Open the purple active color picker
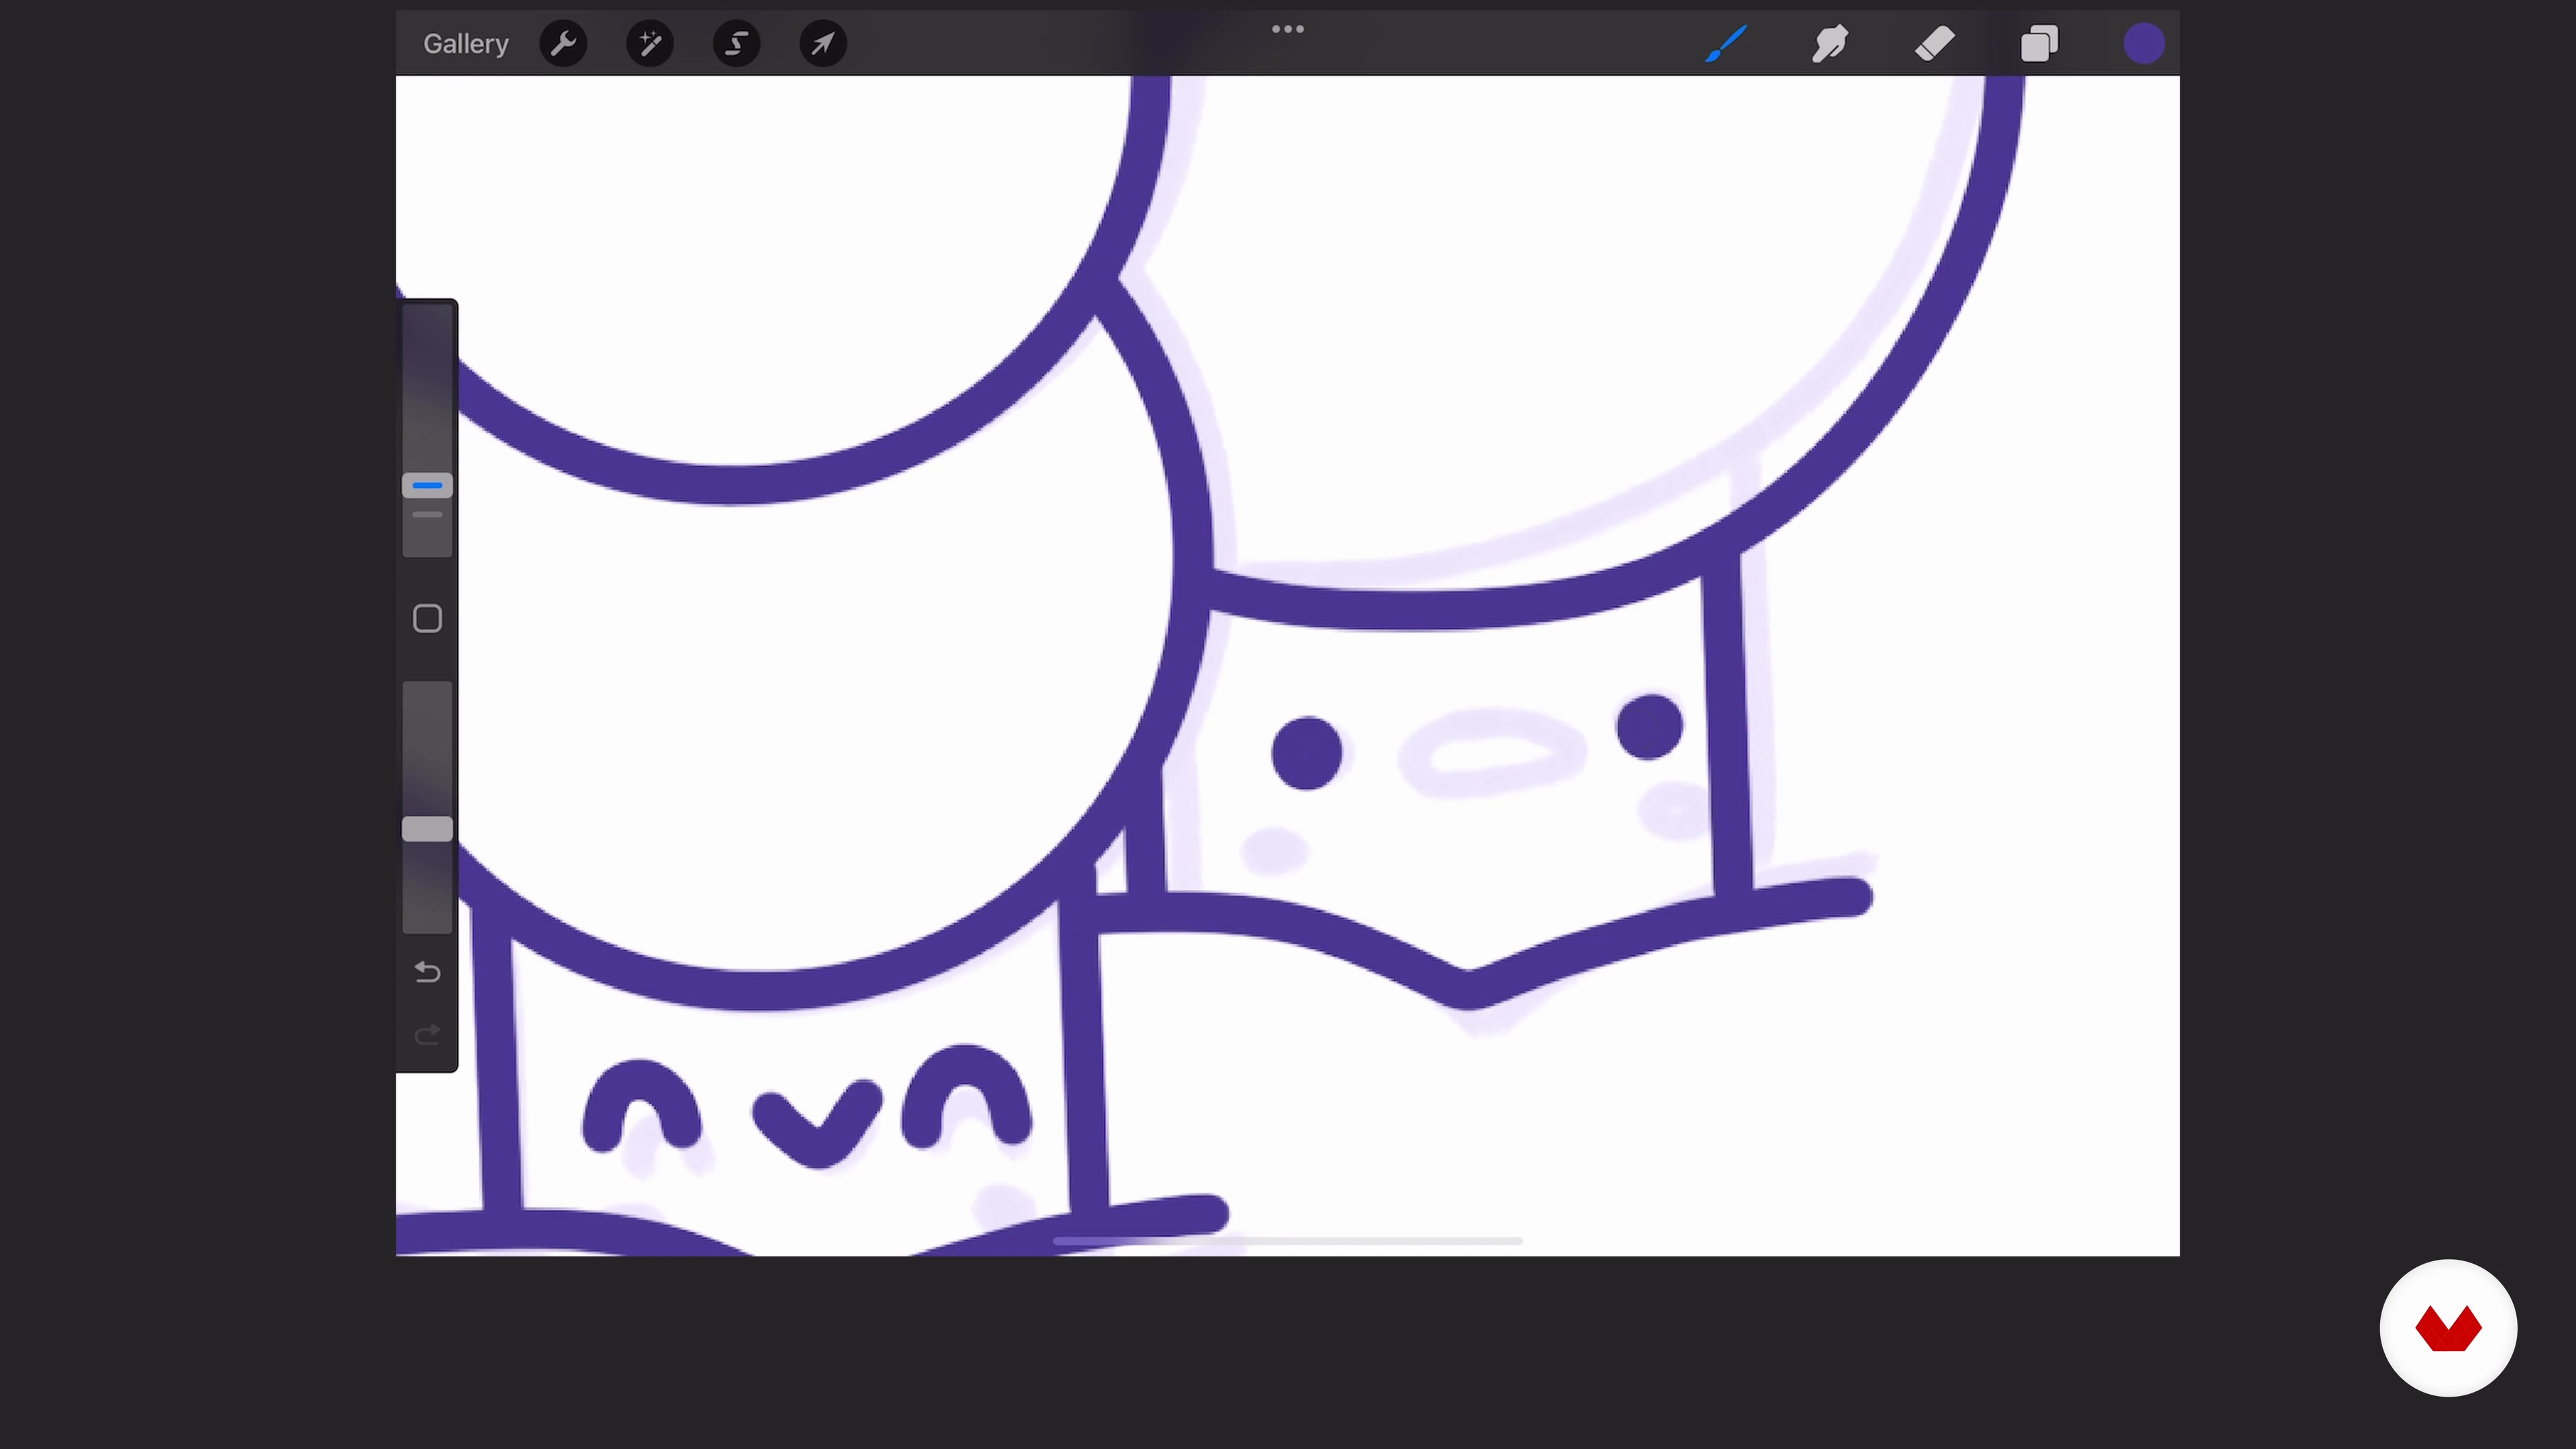2576x1449 pixels. click(x=2143, y=44)
